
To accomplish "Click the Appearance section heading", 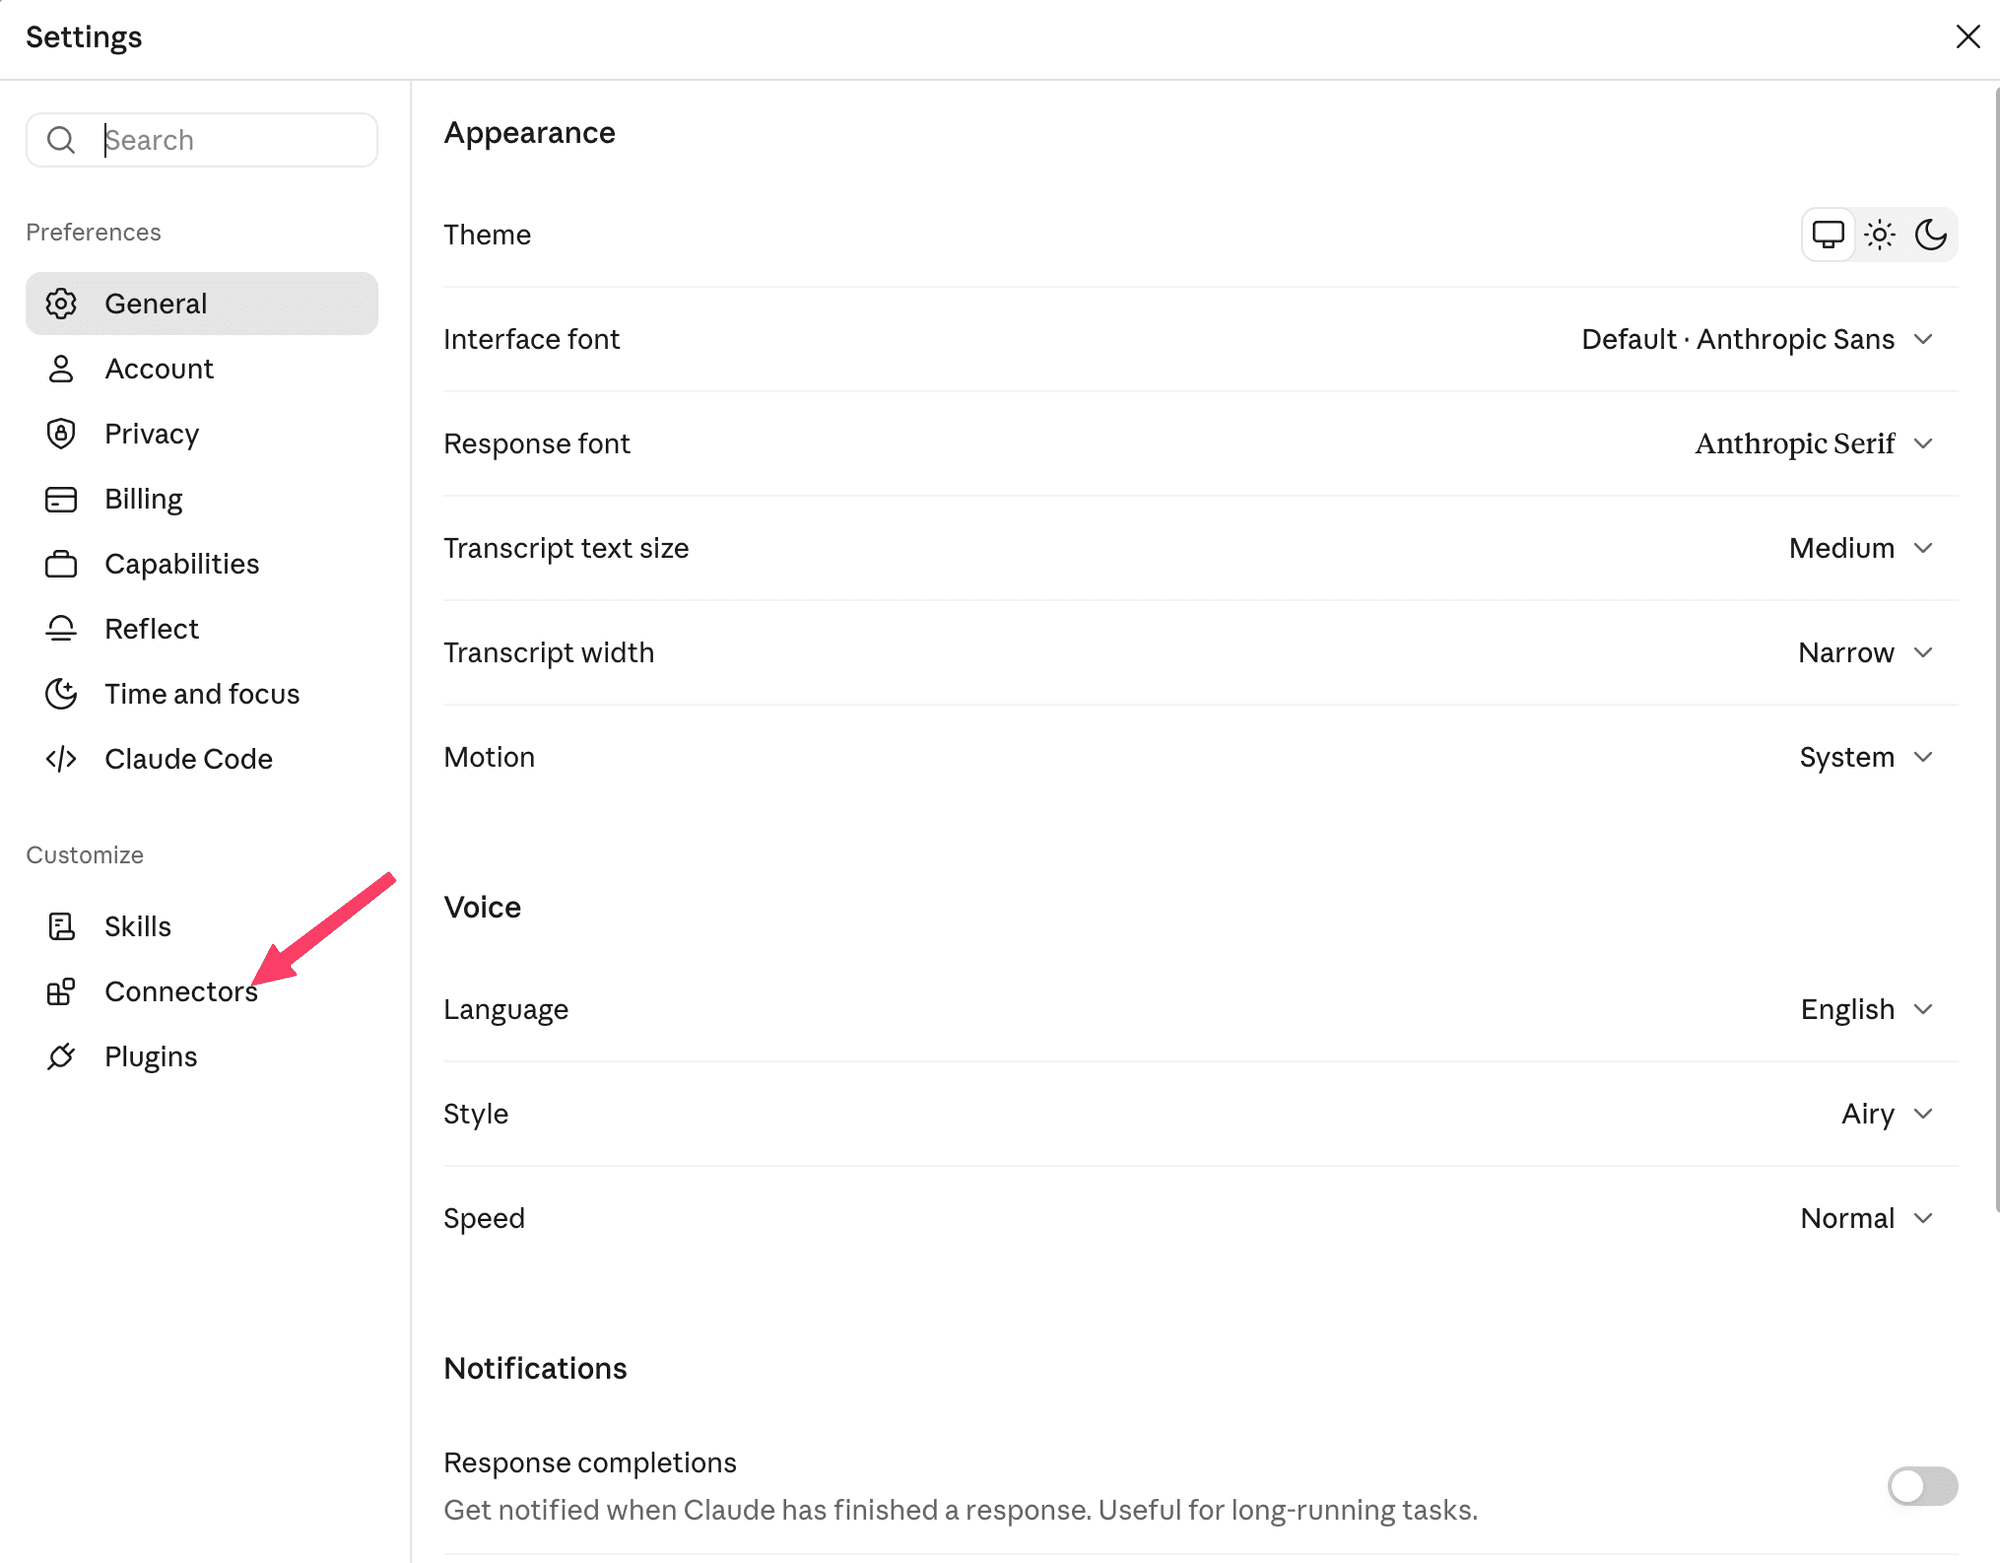I will pos(530,133).
